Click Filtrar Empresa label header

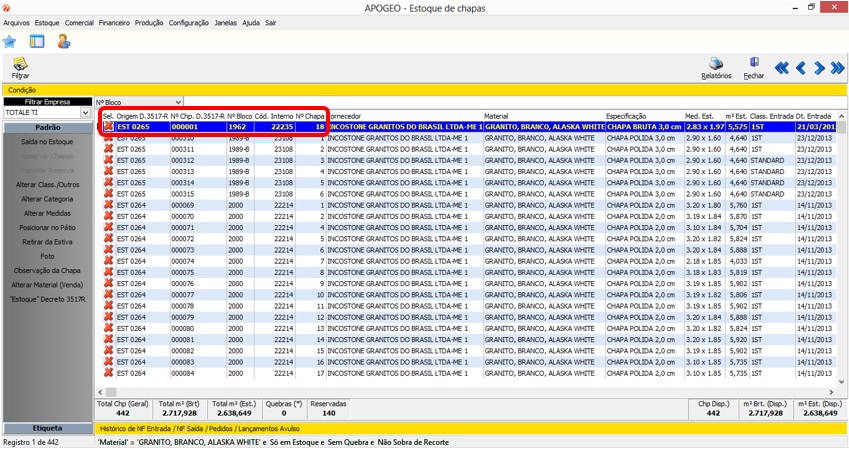pos(48,102)
